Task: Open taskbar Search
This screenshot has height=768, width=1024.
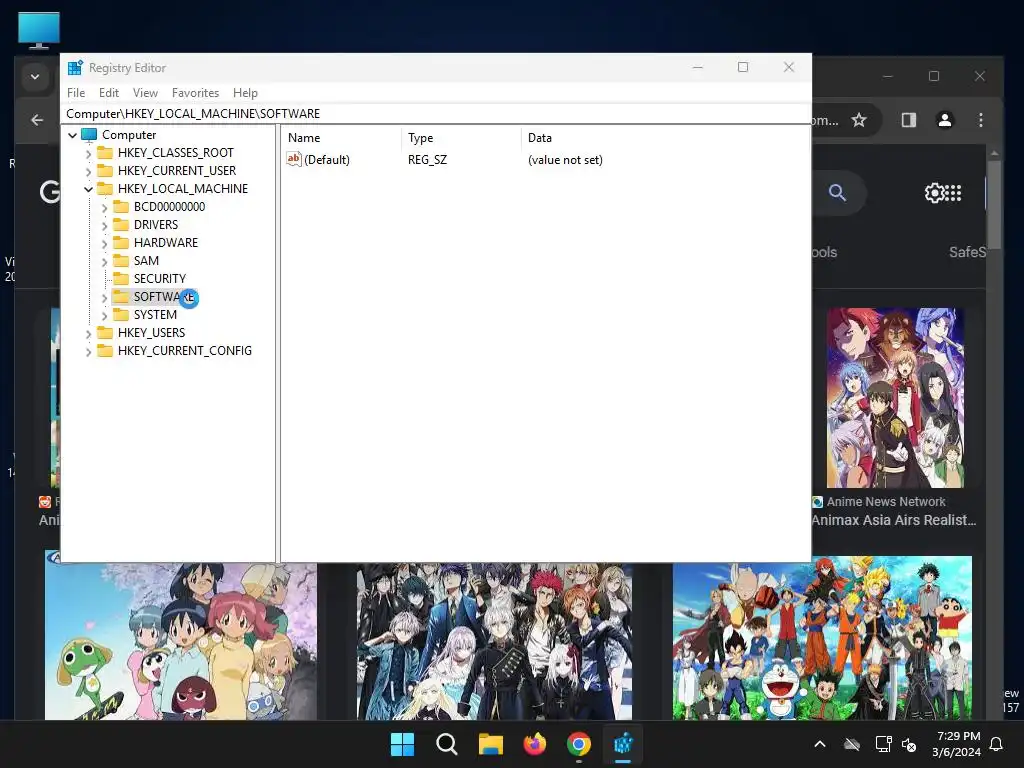Action: pos(447,744)
